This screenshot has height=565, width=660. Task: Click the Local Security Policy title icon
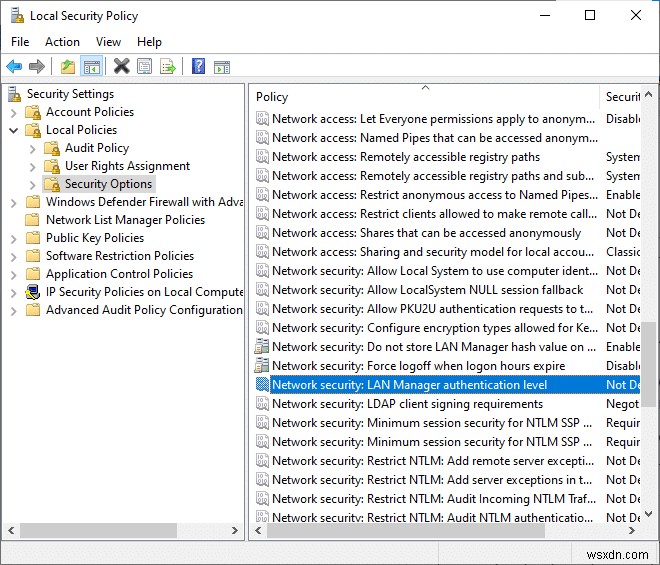(x=17, y=16)
